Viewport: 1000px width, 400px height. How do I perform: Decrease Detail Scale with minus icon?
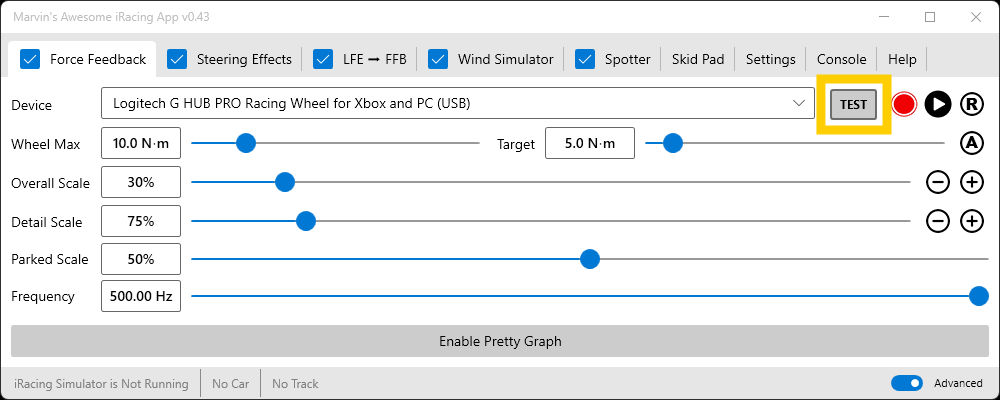(938, 221)
